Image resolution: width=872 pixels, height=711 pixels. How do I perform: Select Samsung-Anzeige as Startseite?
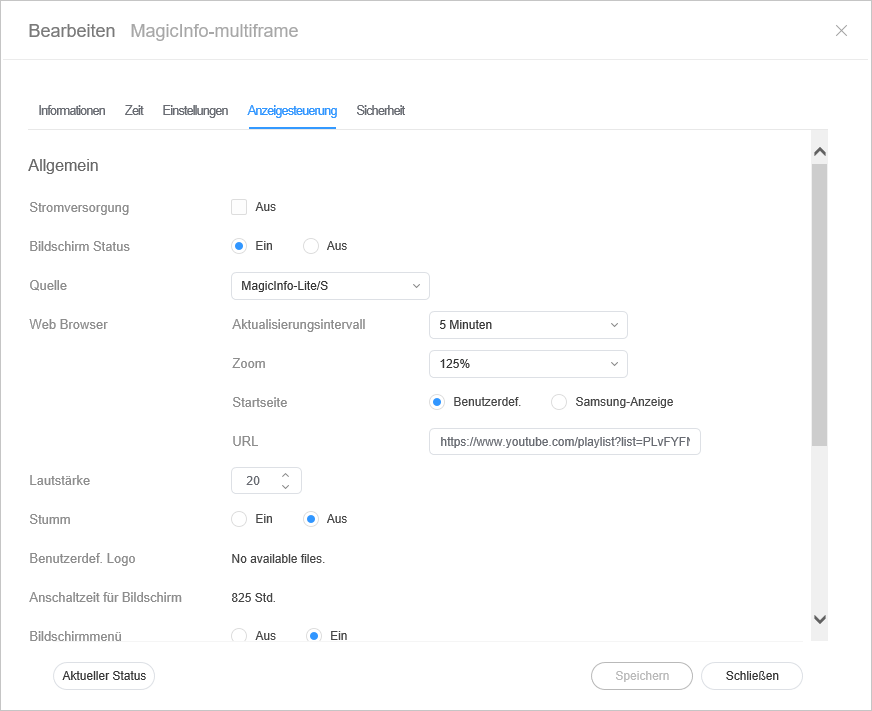pos(559,402)
